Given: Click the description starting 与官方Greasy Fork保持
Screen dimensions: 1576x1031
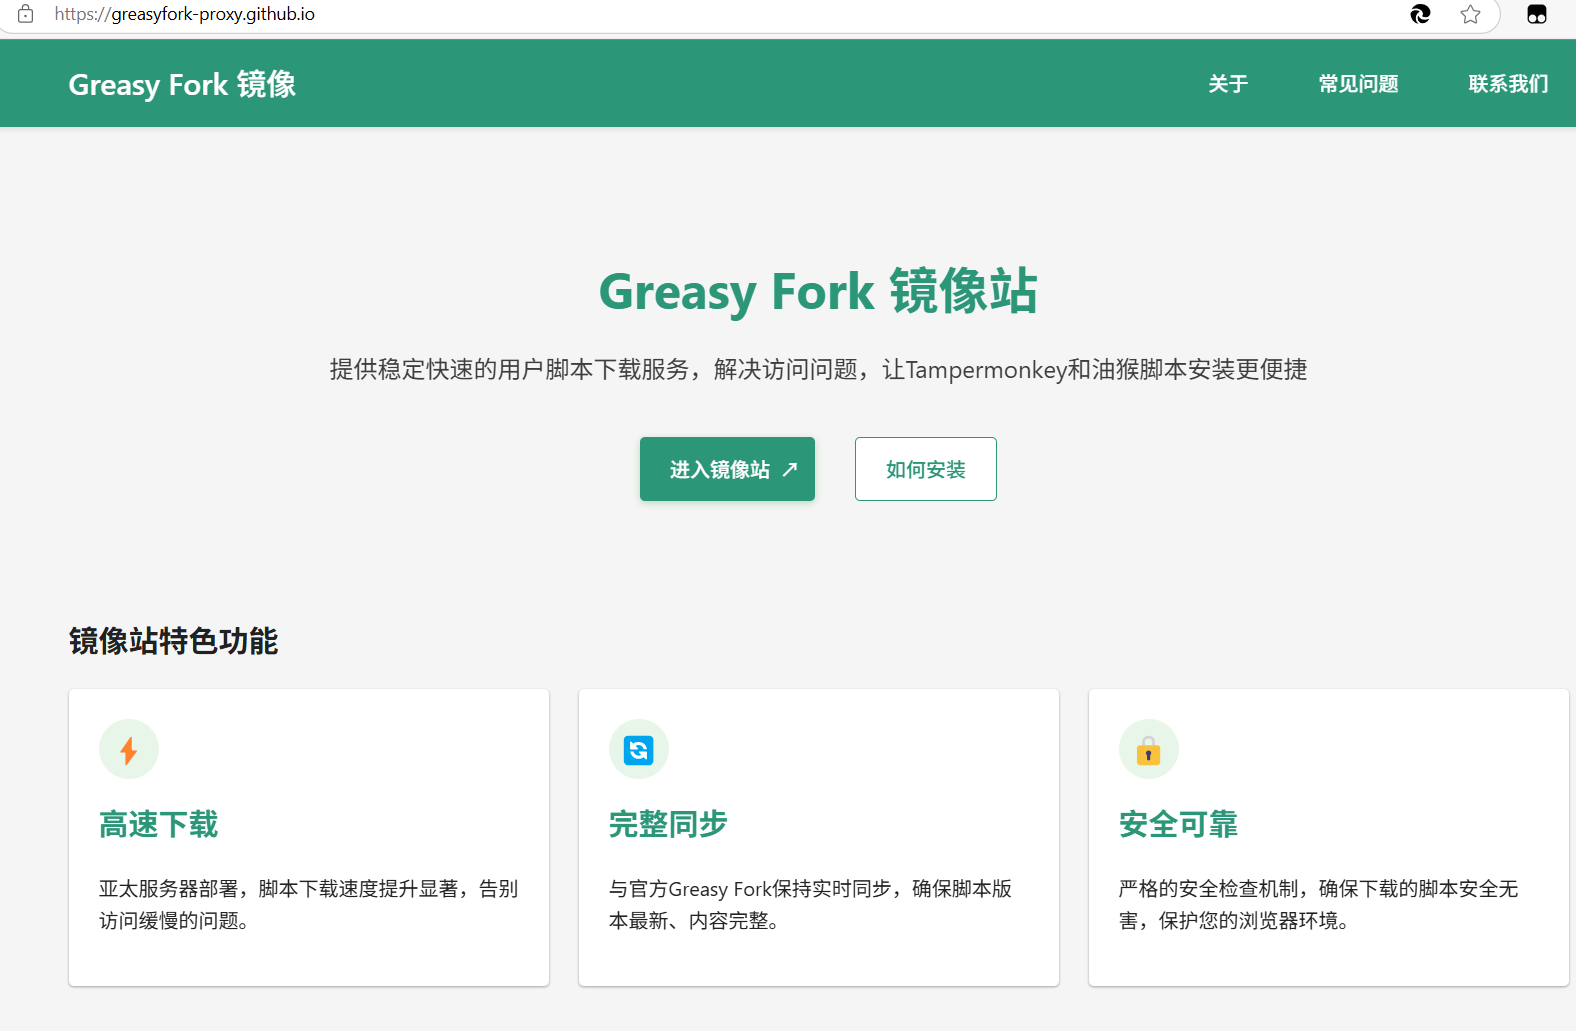Looking at the screenshot, I should tap(810, 904).
